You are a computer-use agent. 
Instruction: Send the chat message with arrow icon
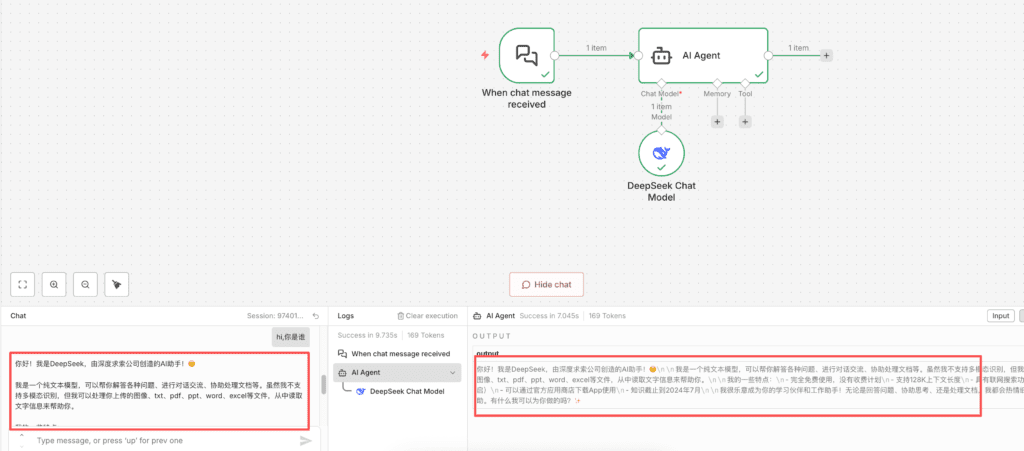pos(306,440)
